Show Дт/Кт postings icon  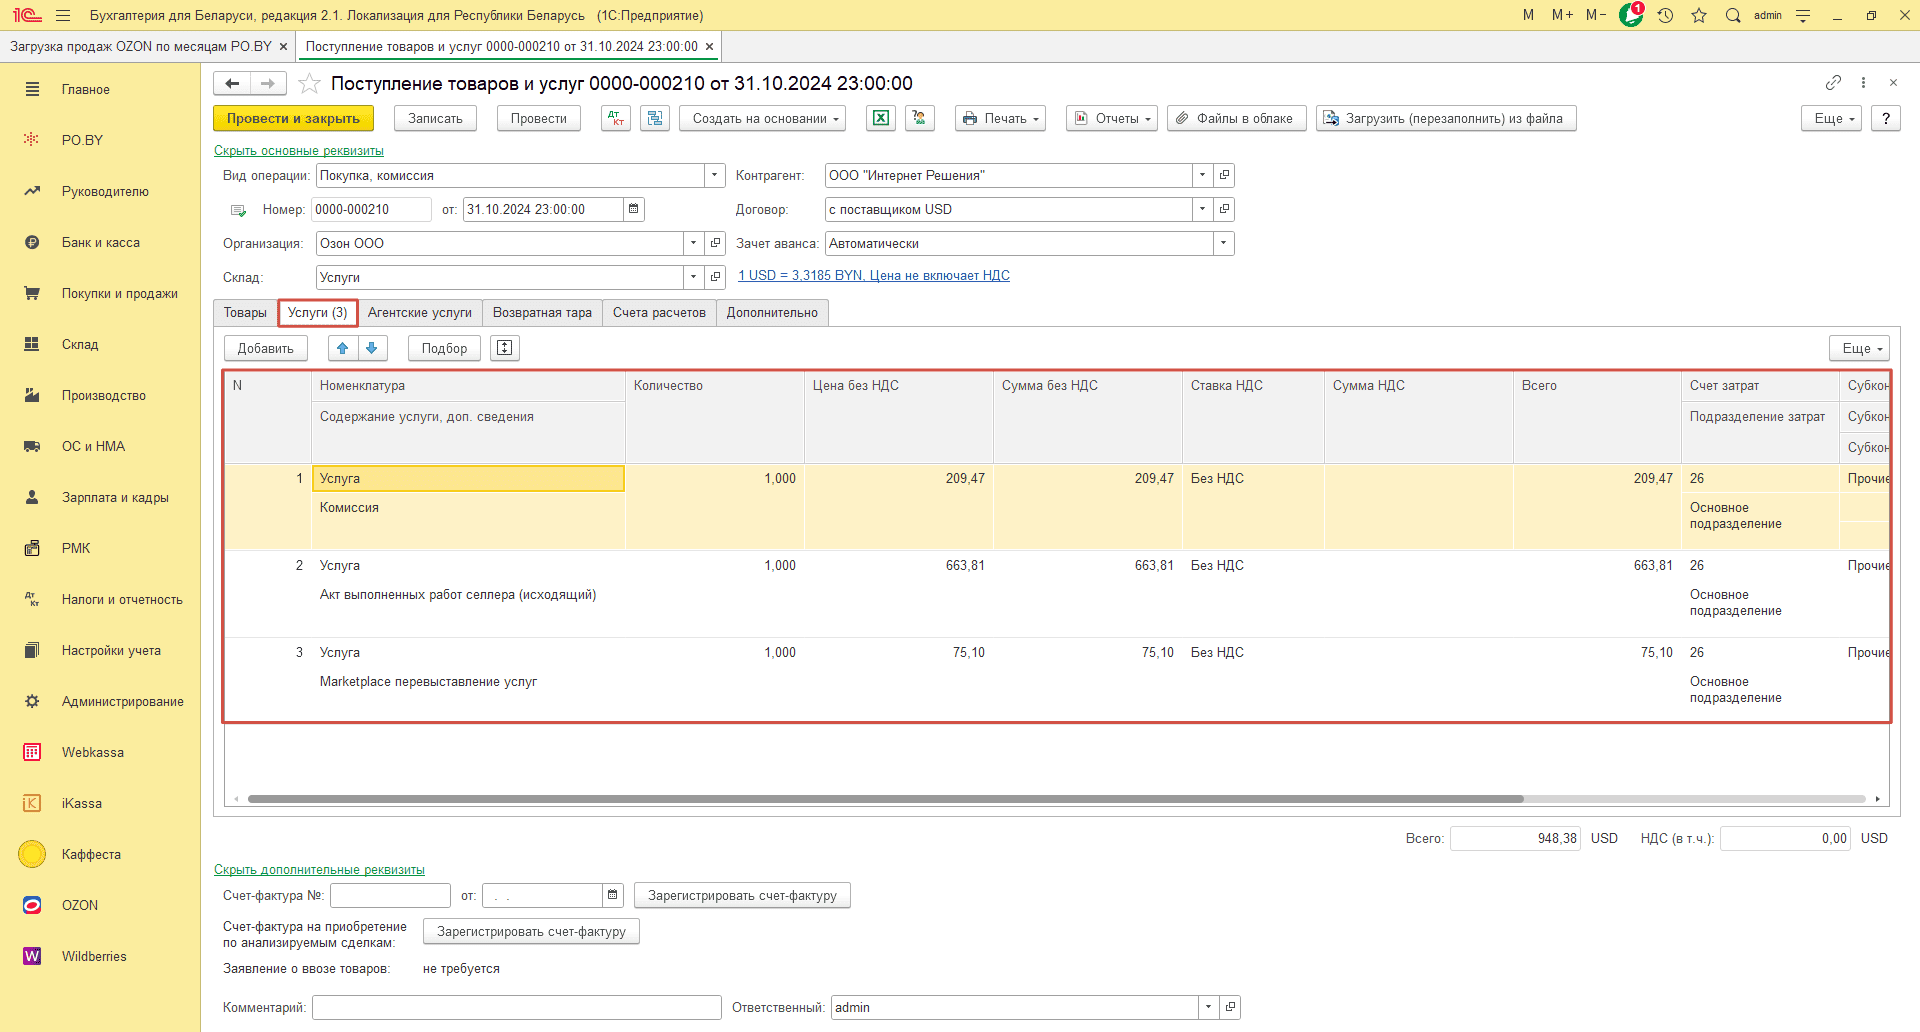pos(616,118)
